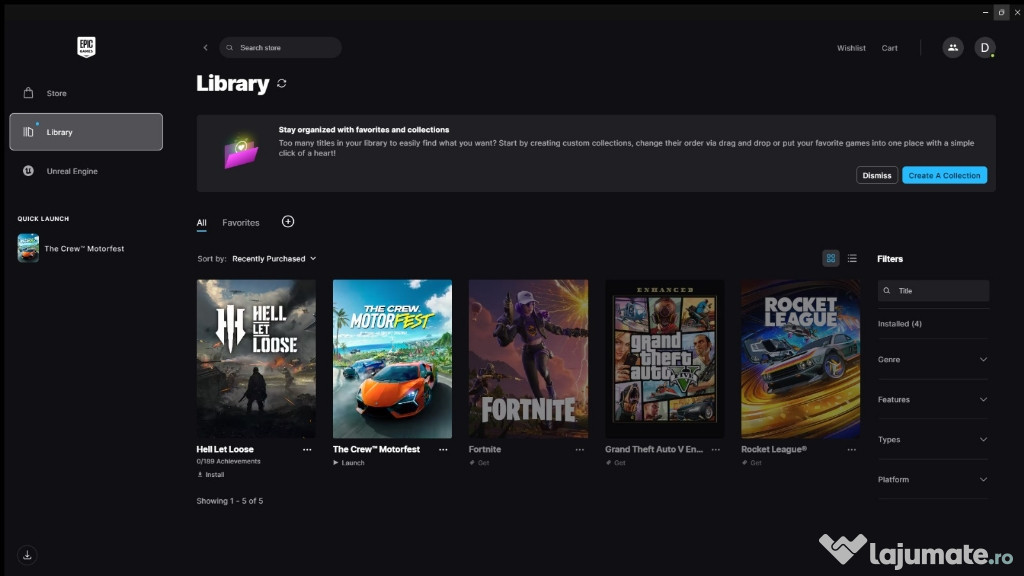Click the magnifier icon in Search store
This screenshot has height=576, width=1024.
click(230, 48)
